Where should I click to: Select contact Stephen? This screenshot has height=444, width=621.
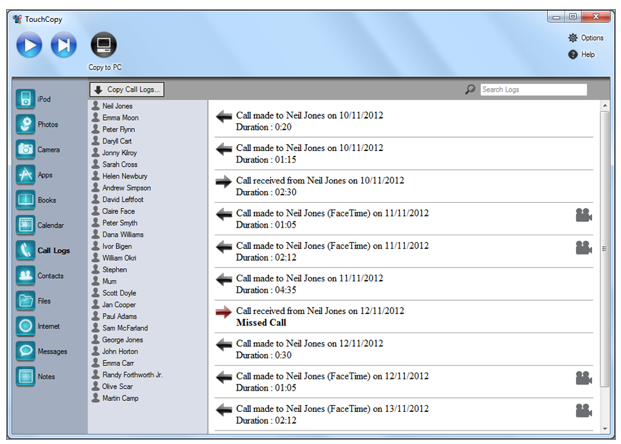[109, 269]
